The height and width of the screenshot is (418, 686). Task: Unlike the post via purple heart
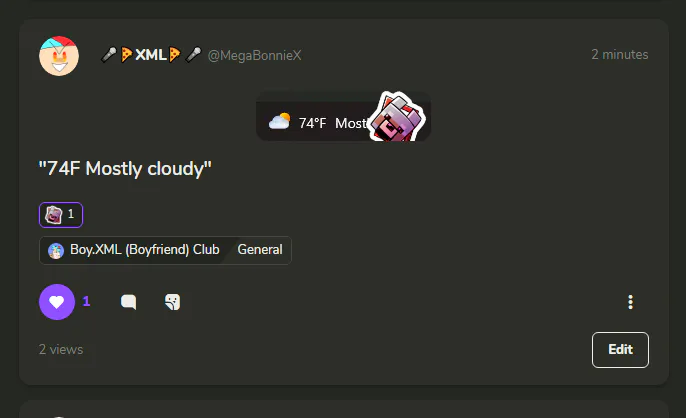click(x=57, y=302)
